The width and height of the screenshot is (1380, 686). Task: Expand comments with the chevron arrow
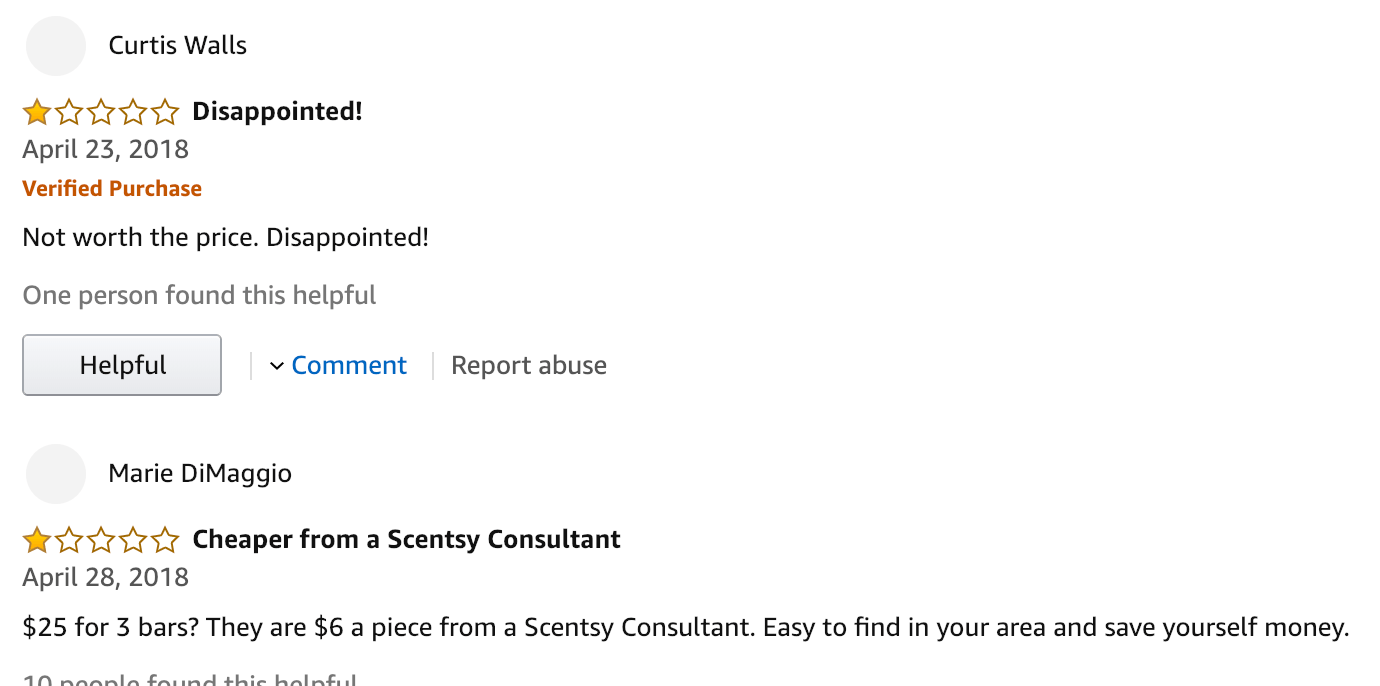point(277,366)
